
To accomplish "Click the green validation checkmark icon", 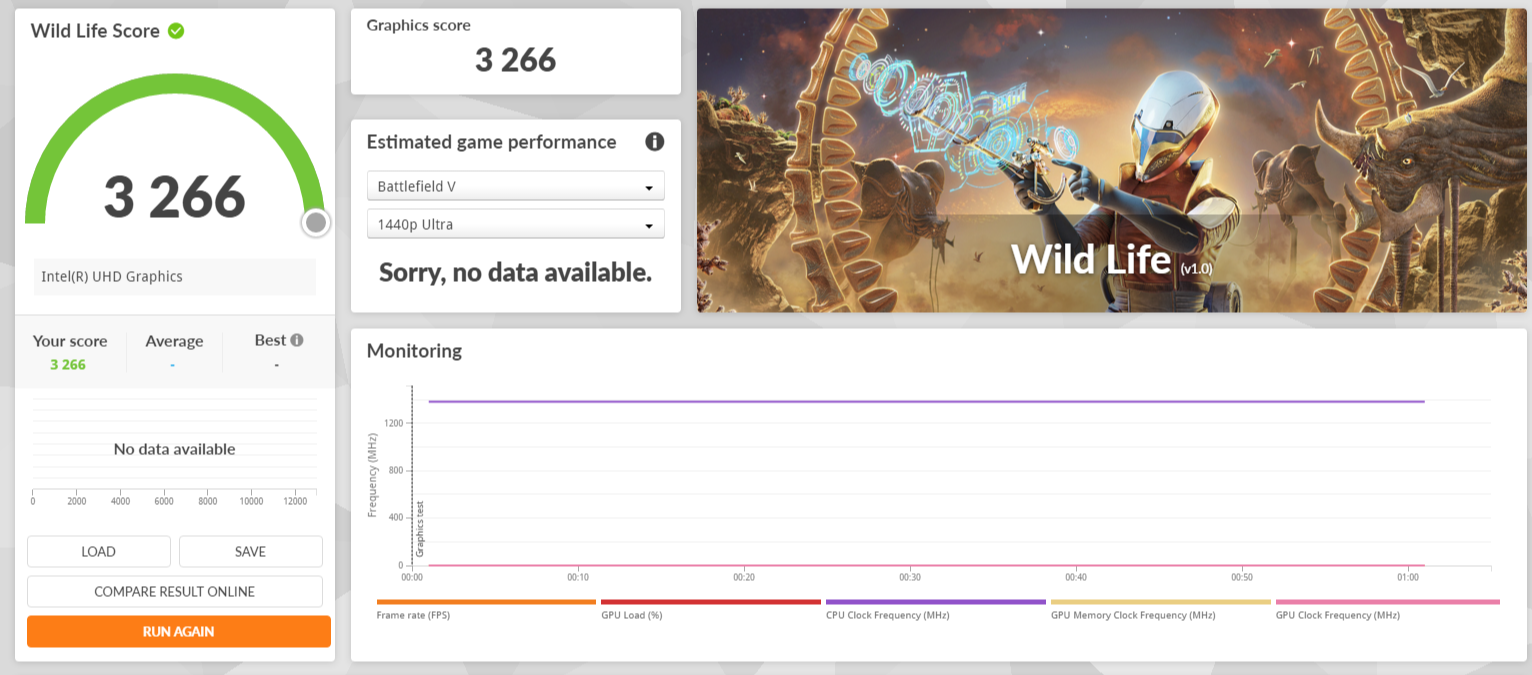I will click(176, 31).
